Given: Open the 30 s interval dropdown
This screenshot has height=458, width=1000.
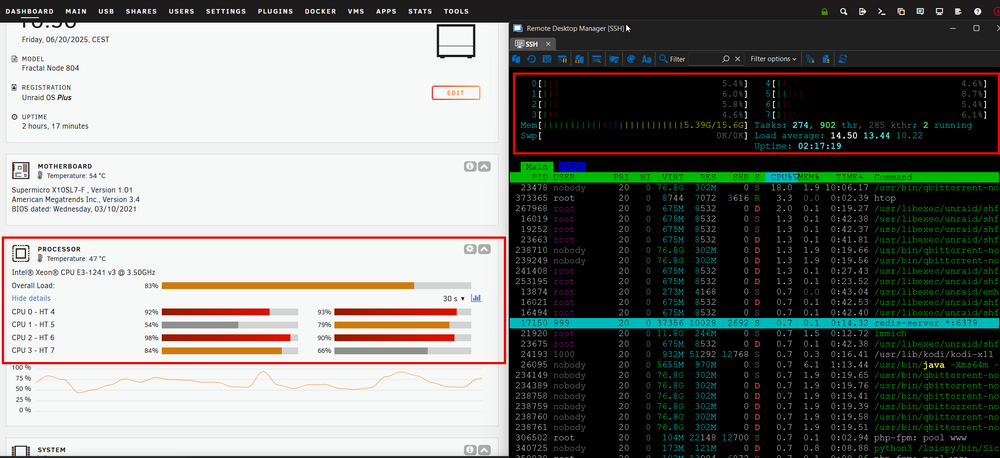Looking at the screenshot, I should click(454, 299).
